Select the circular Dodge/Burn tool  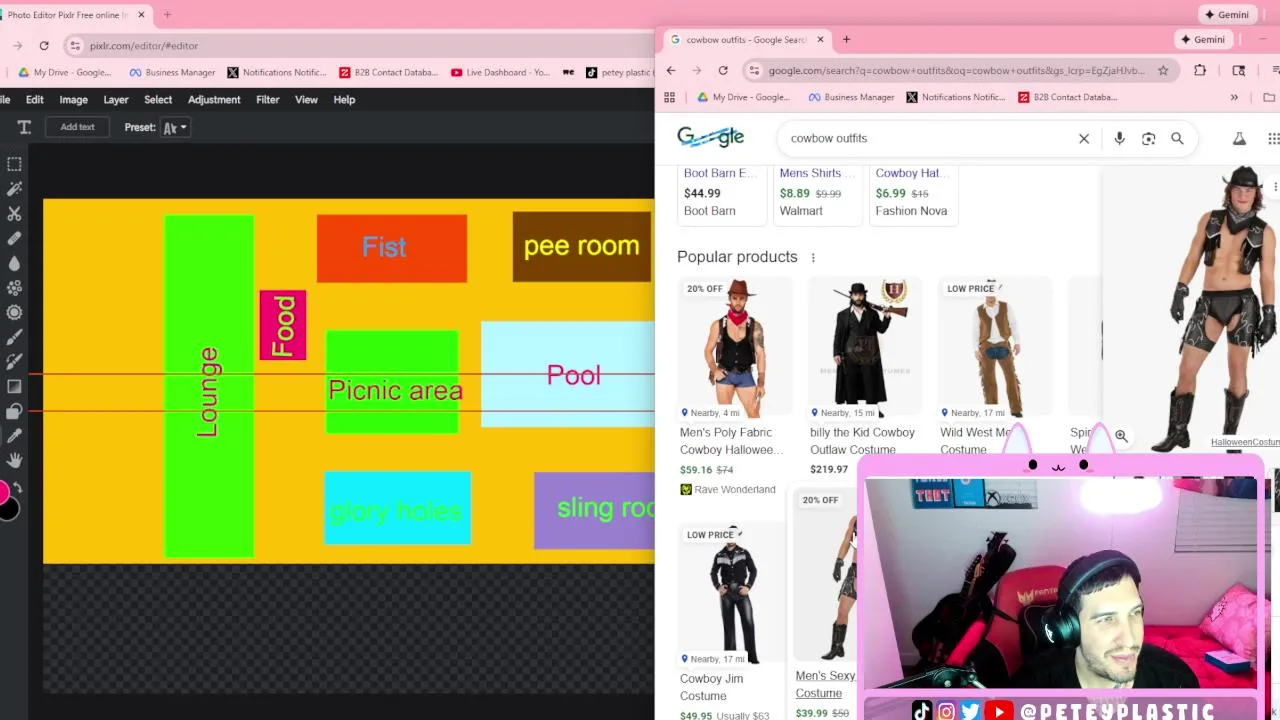coord(14,312)
